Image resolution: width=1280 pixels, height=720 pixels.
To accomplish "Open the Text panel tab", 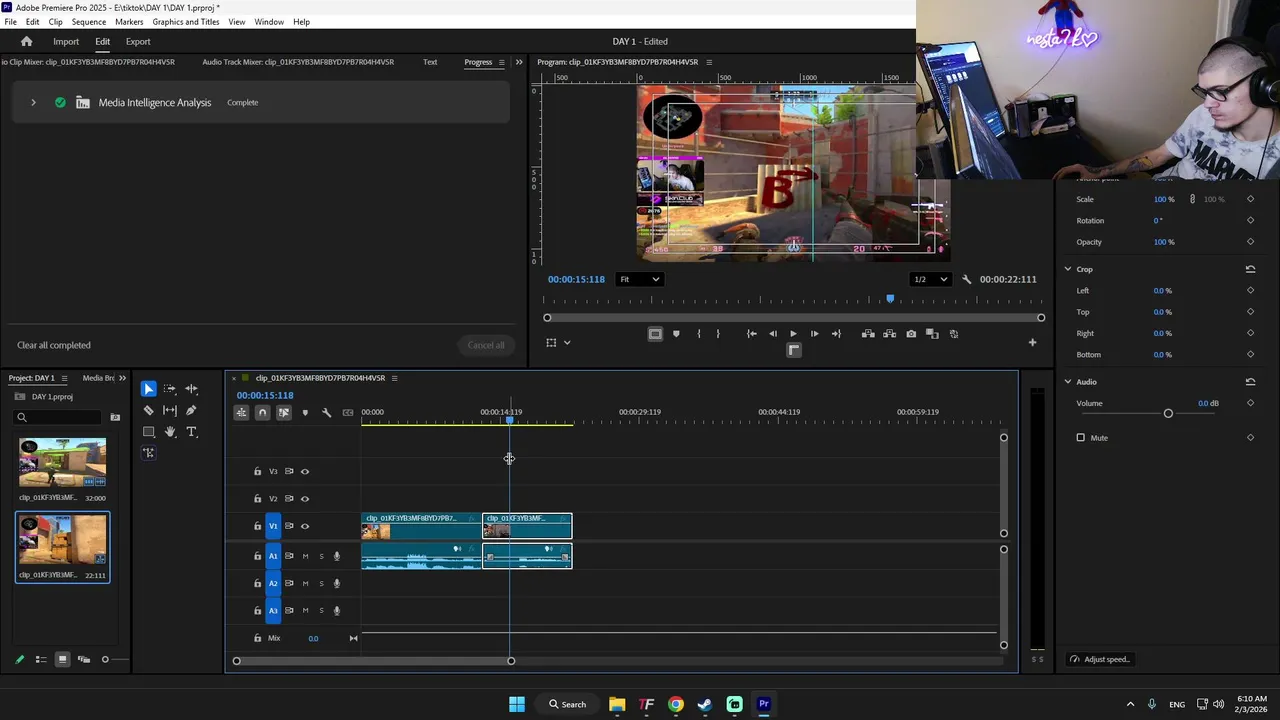I will 430,62.
